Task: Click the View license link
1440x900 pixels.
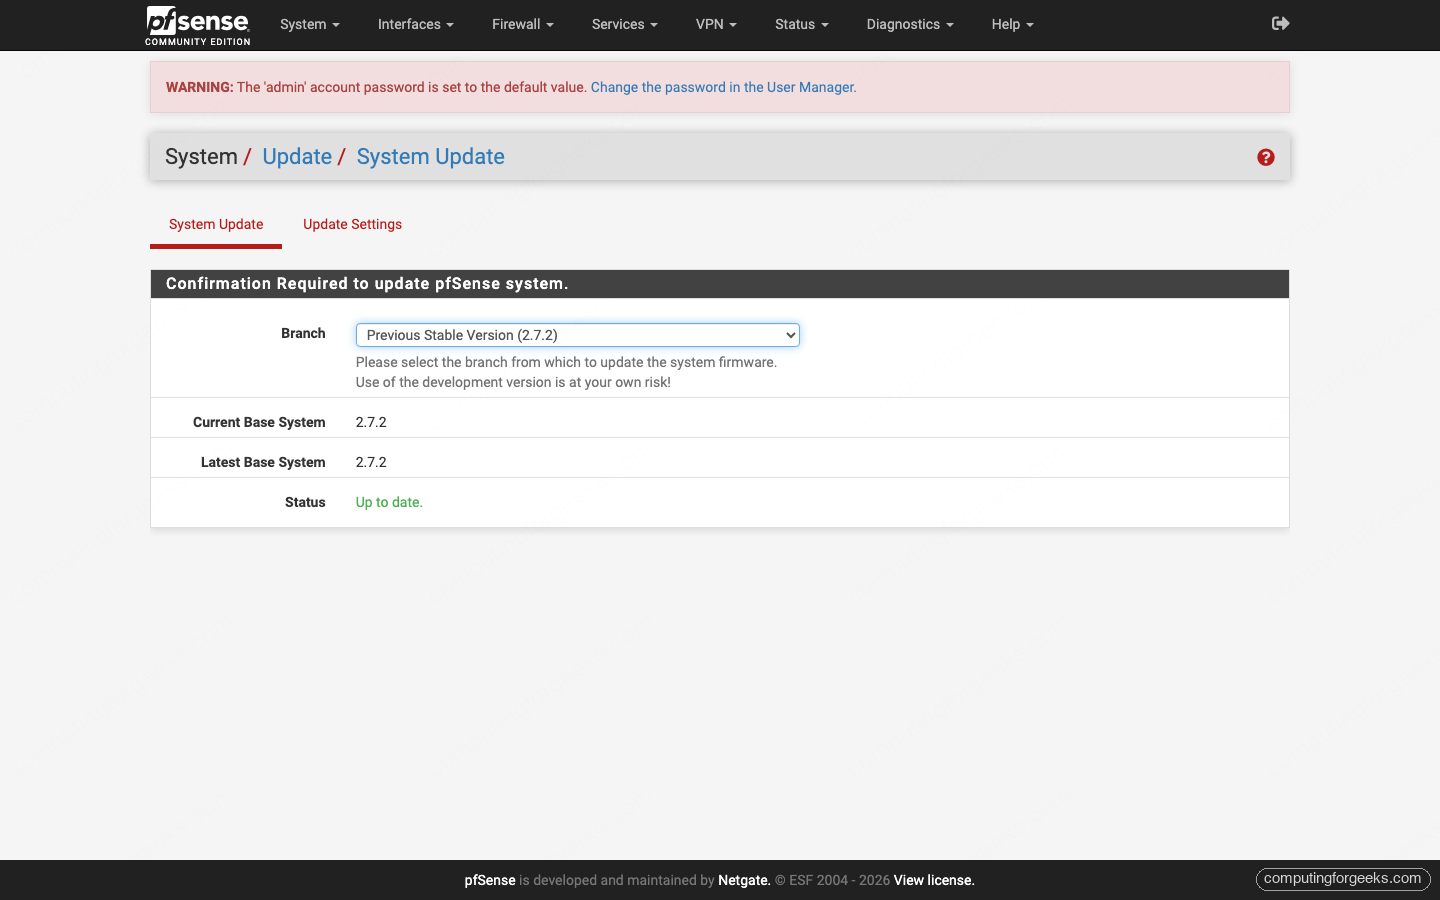Action: pyautogui.click(x=934, y=880)
